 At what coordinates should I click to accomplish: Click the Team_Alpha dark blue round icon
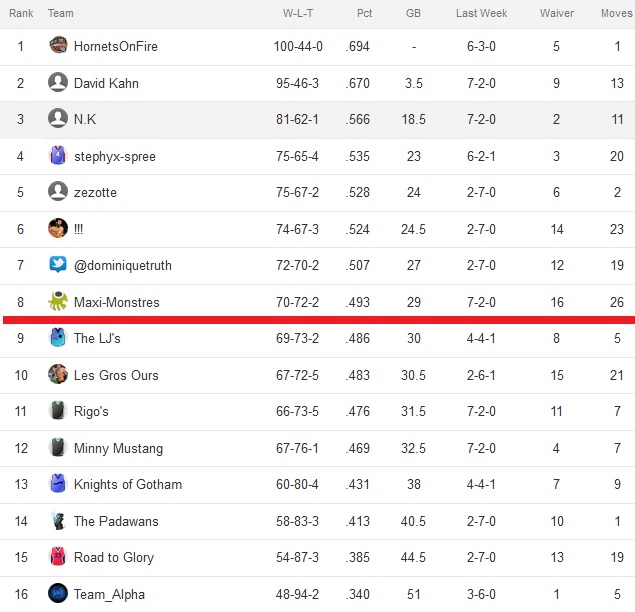[58, 593]
